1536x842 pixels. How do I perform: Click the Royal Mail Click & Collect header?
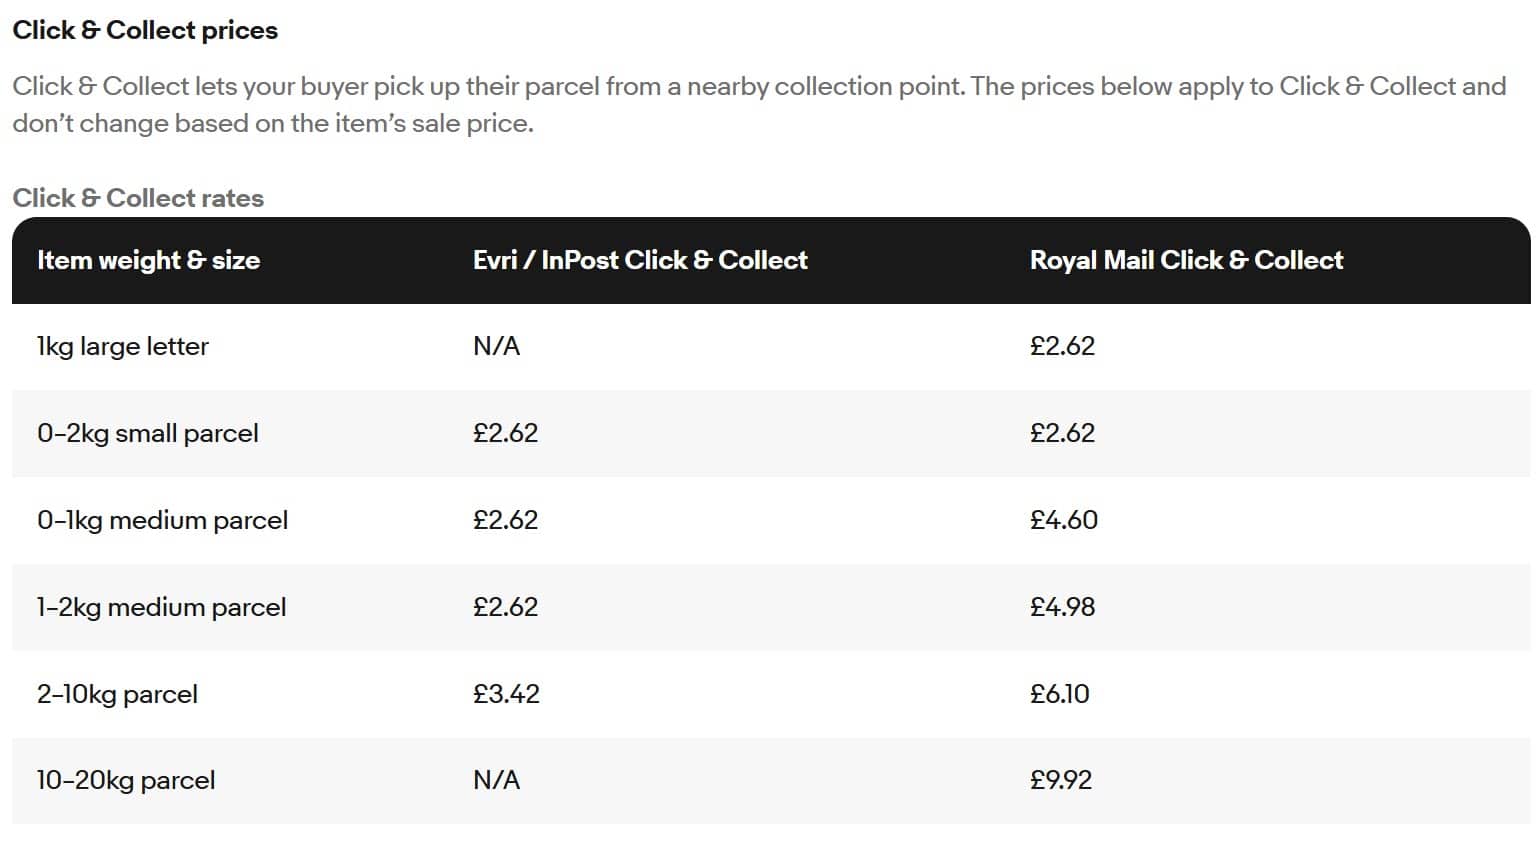(x=1186, y=260)
